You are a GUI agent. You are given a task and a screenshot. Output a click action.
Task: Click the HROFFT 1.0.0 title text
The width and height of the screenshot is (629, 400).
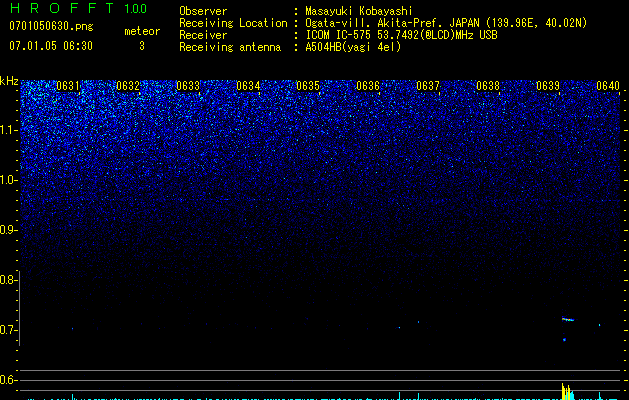click(x=78, y=8)
